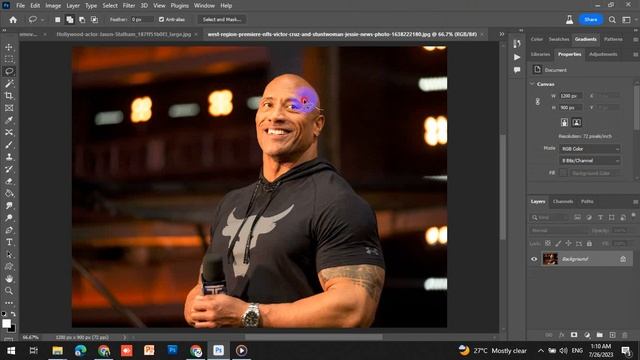Screen dimensions: 640x360
Task: Select the Hand tool
Action: click(9, 279)
